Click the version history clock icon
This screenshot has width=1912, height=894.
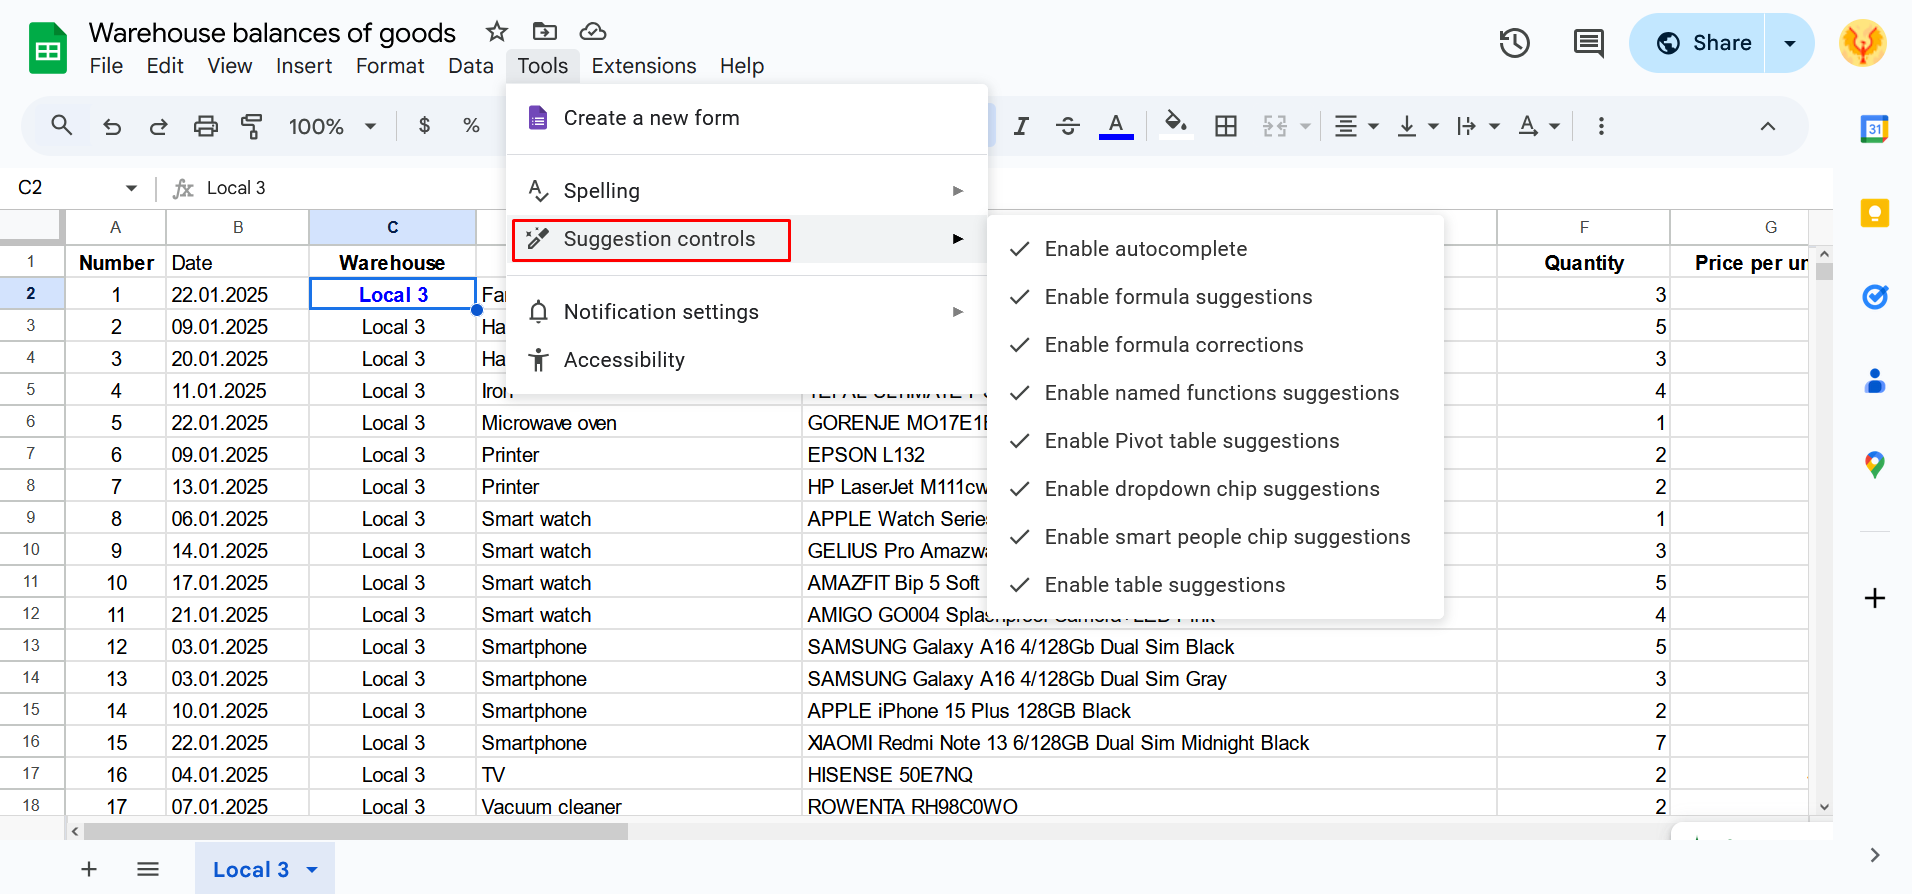coord(1514,43)
